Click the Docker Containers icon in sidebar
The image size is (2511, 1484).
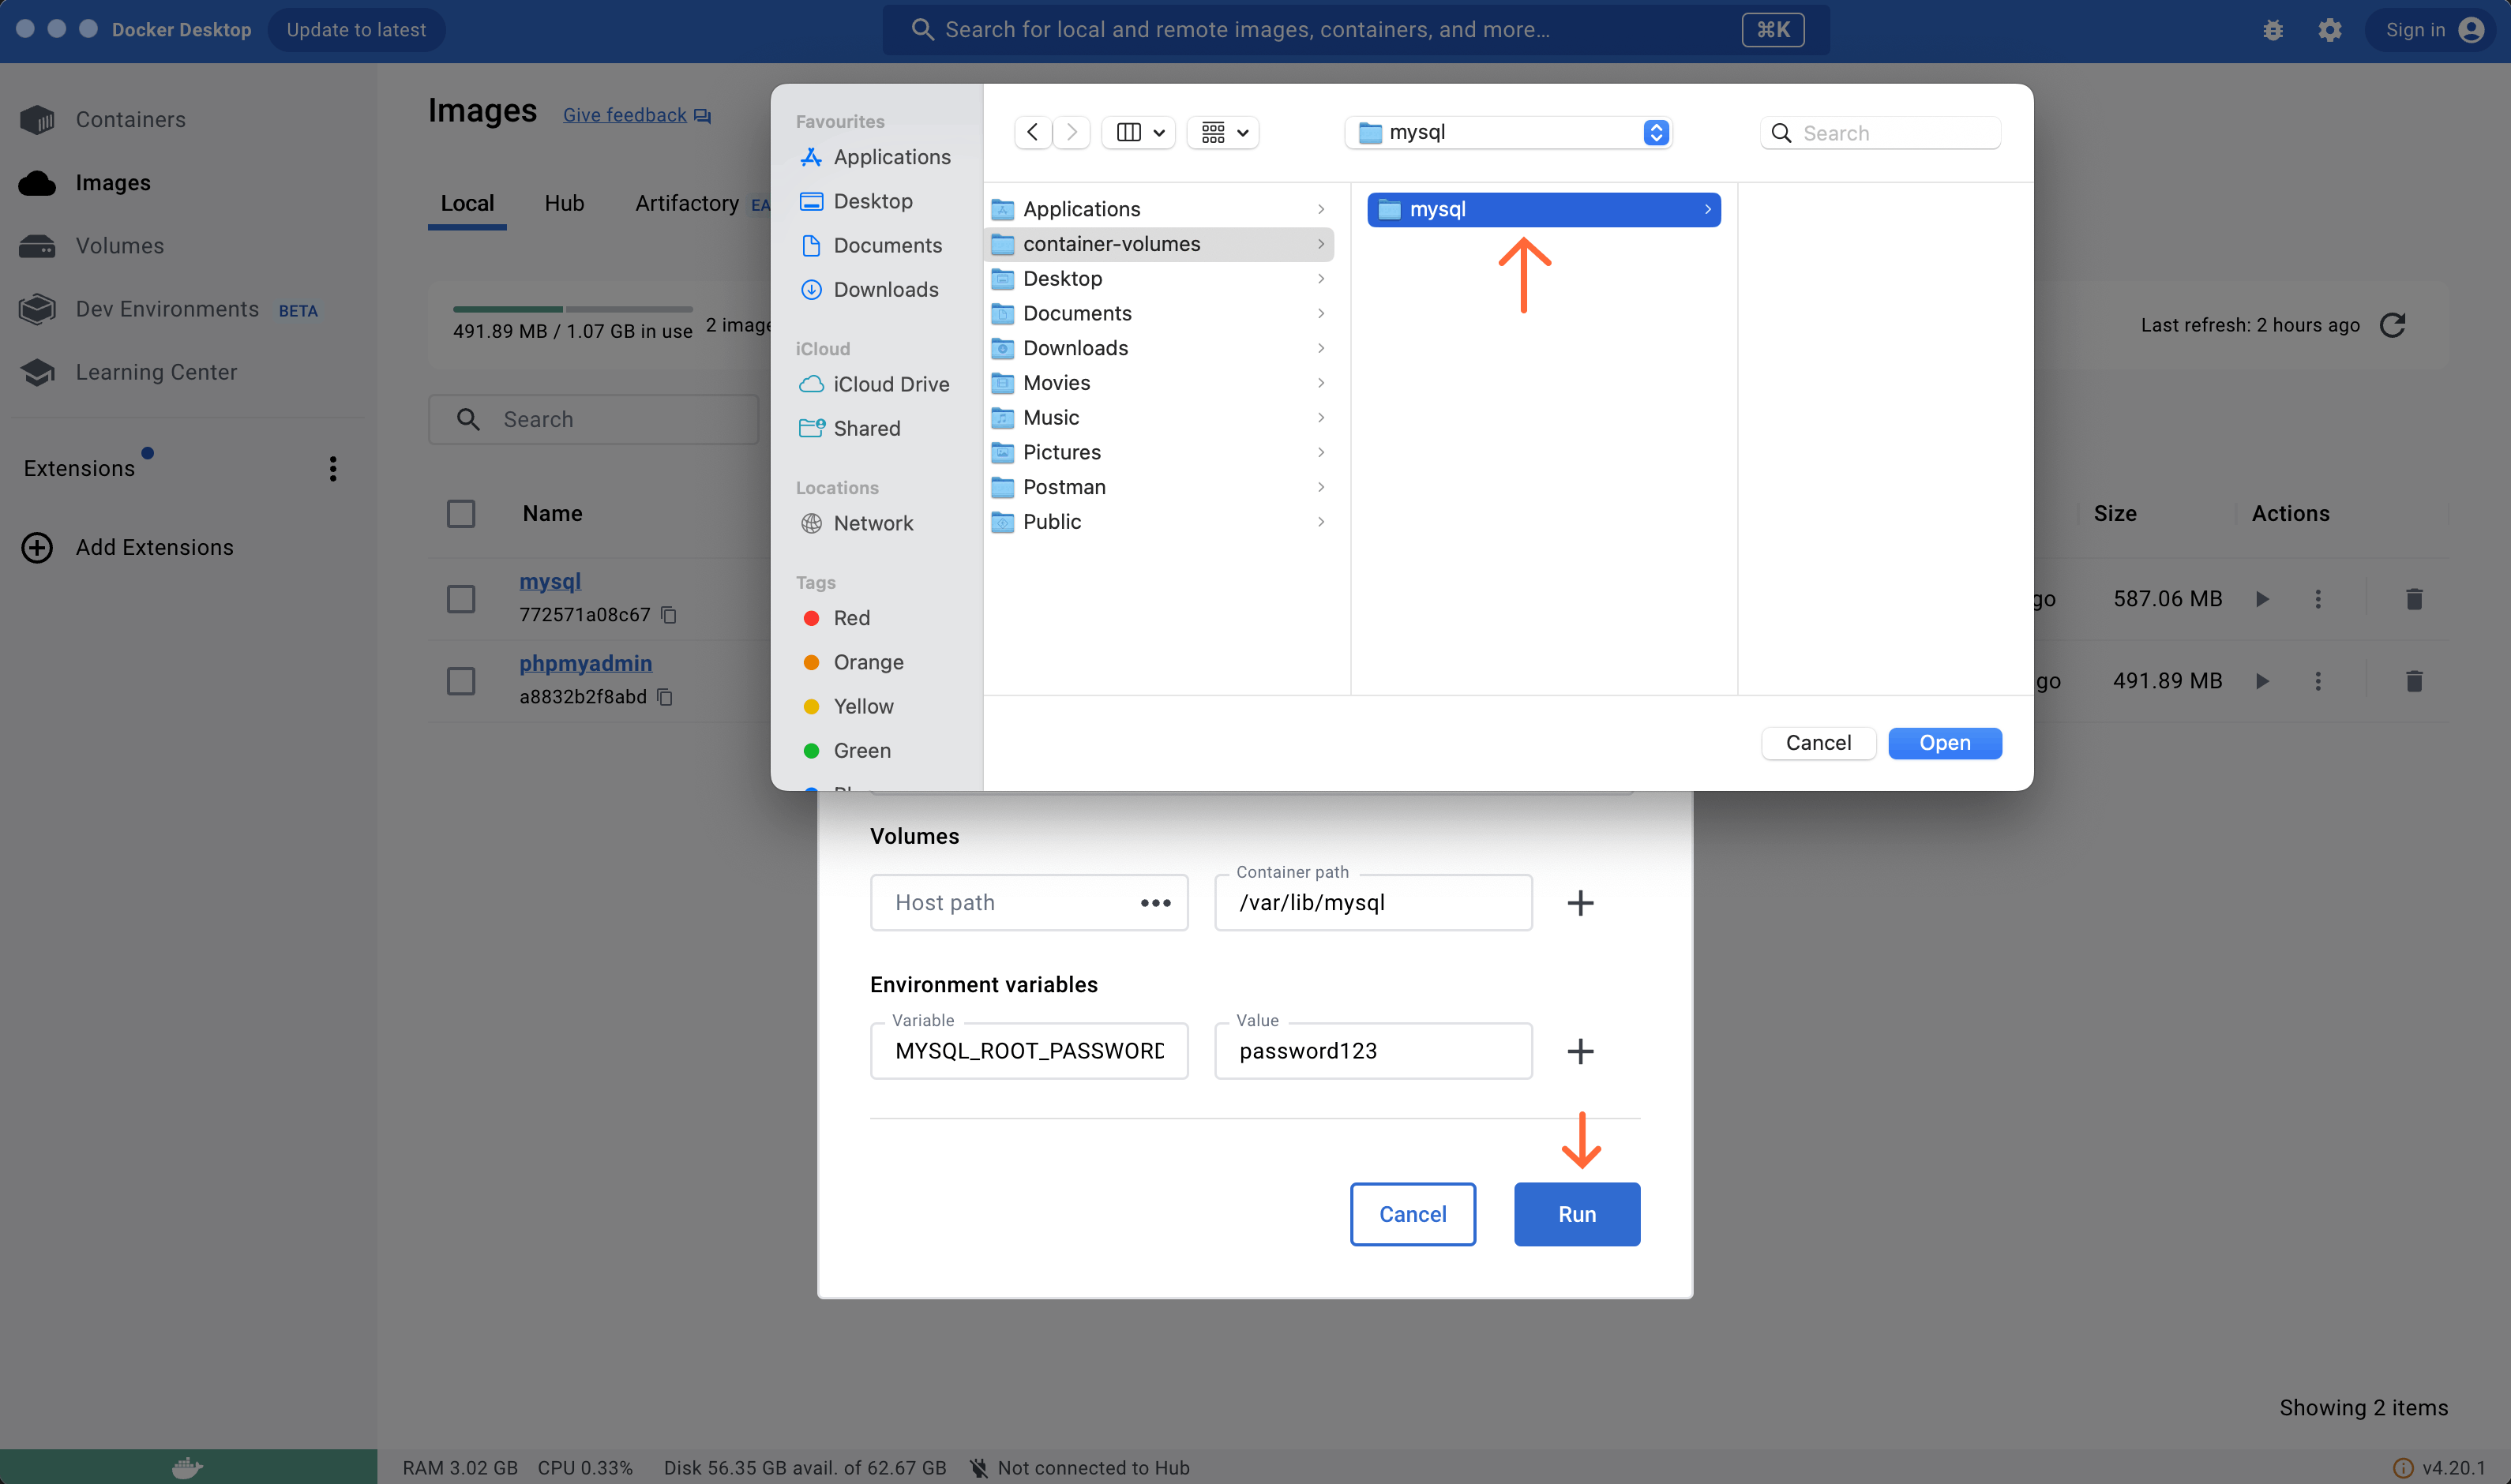click(x=37, y=120)
